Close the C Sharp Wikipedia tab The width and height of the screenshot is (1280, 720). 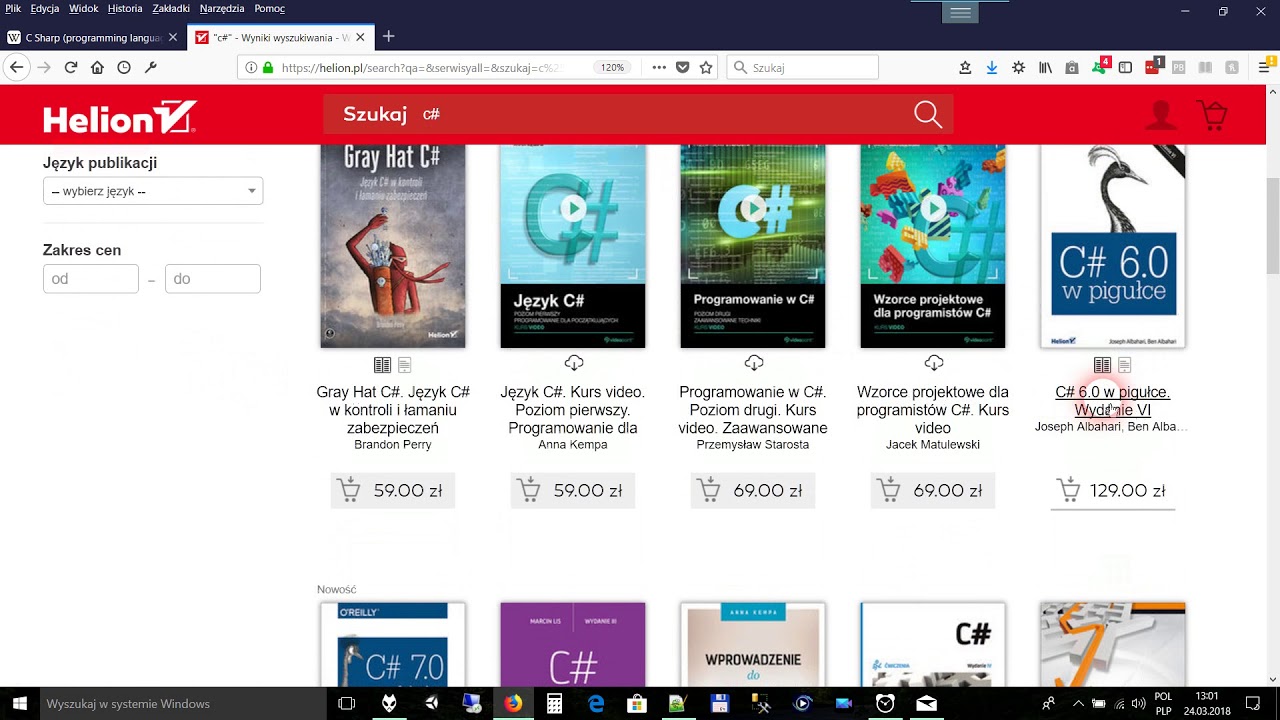[173, 37]
